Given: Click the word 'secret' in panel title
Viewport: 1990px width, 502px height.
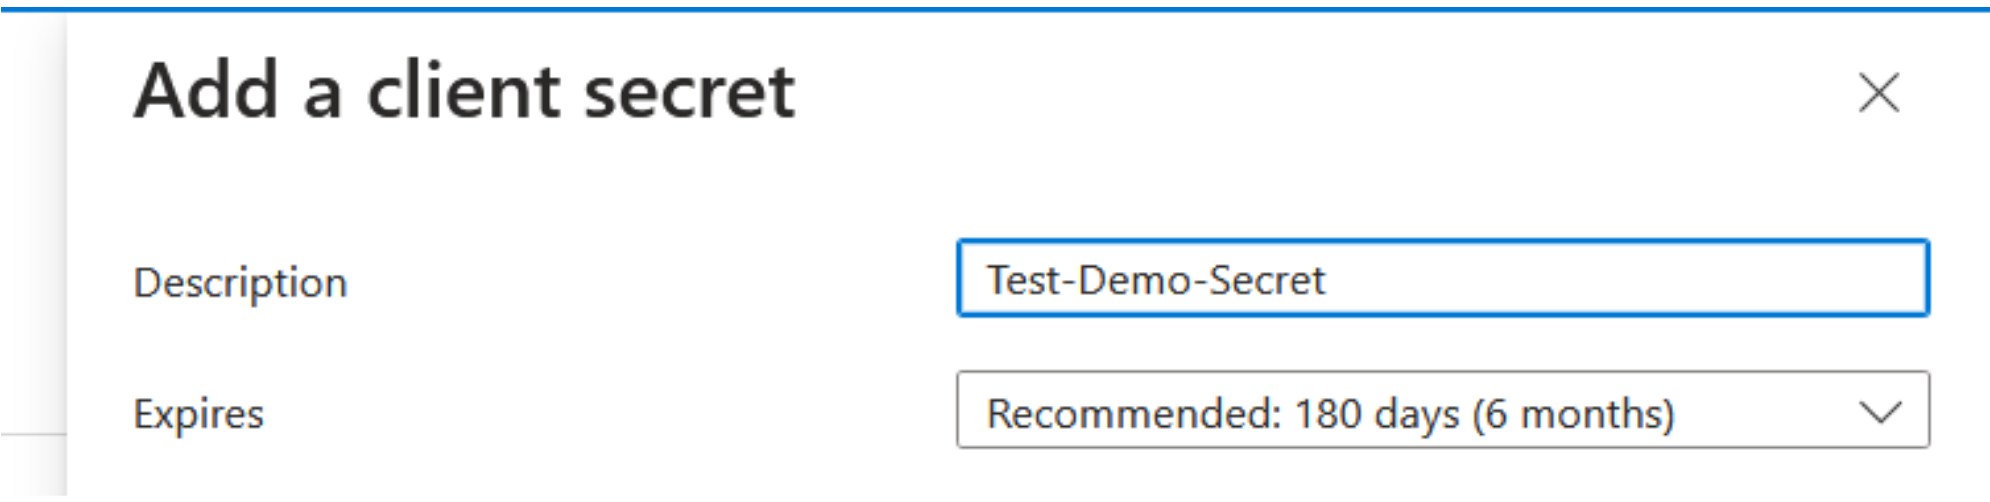Looking at the screenshot, I should coord(689,92).
